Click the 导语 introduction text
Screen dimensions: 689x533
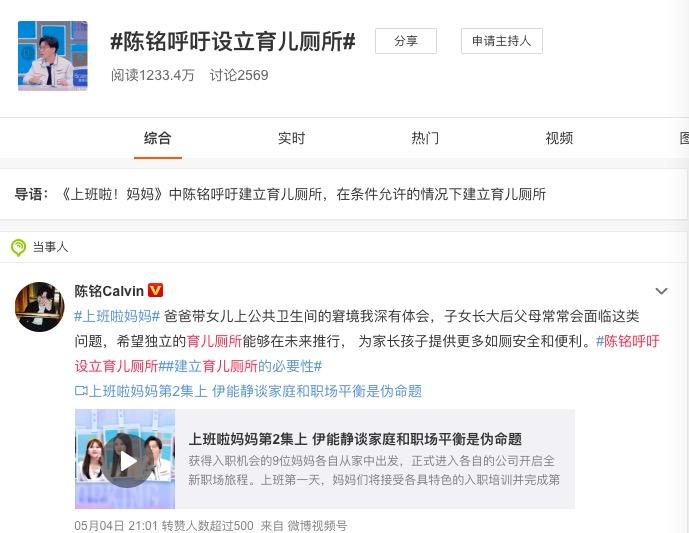(x=280, y=194)
